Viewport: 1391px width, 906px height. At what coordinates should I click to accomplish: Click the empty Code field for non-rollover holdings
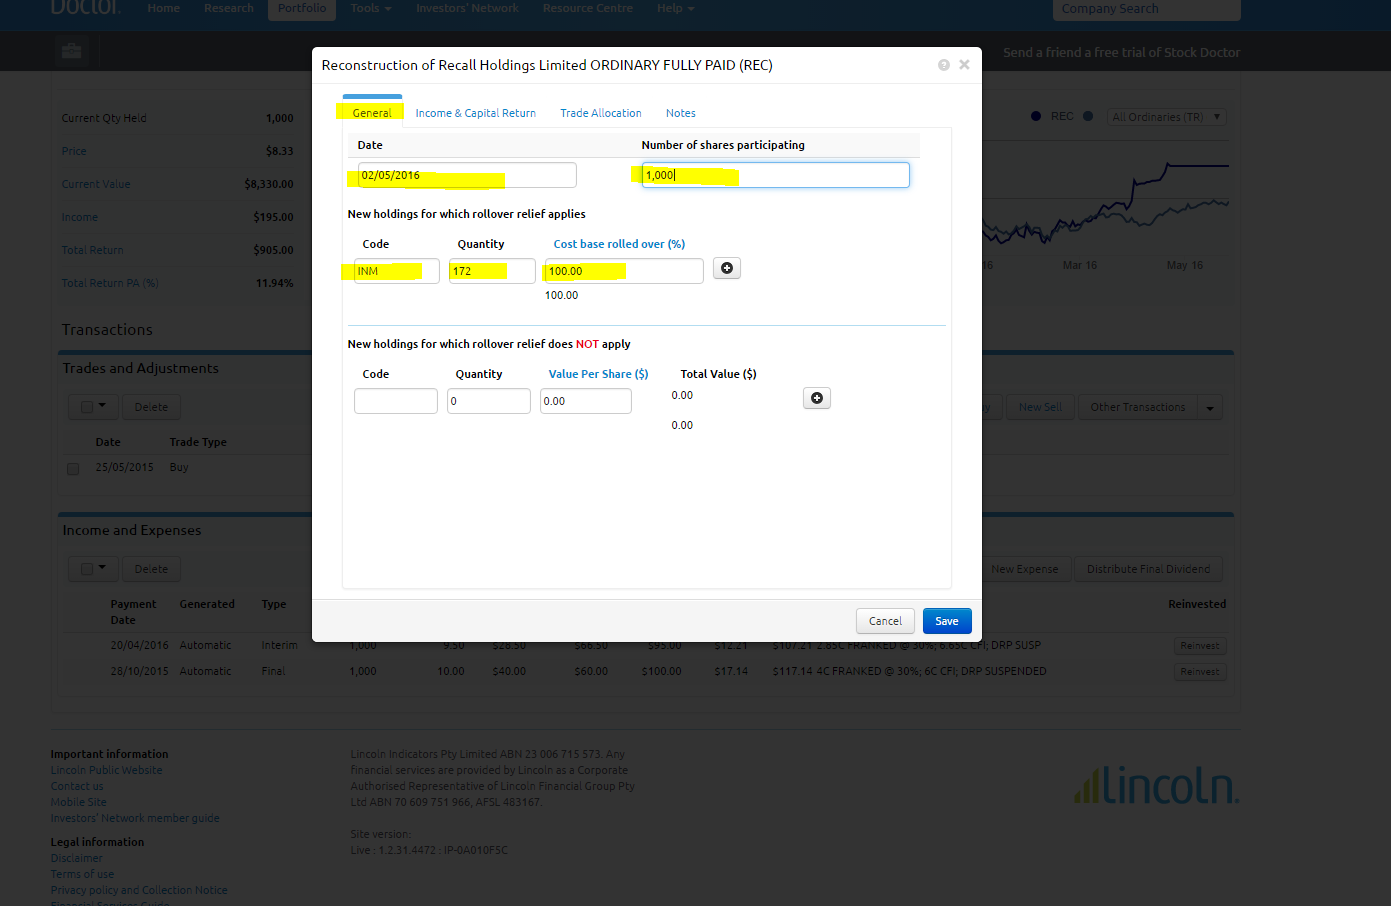(396, 401)
